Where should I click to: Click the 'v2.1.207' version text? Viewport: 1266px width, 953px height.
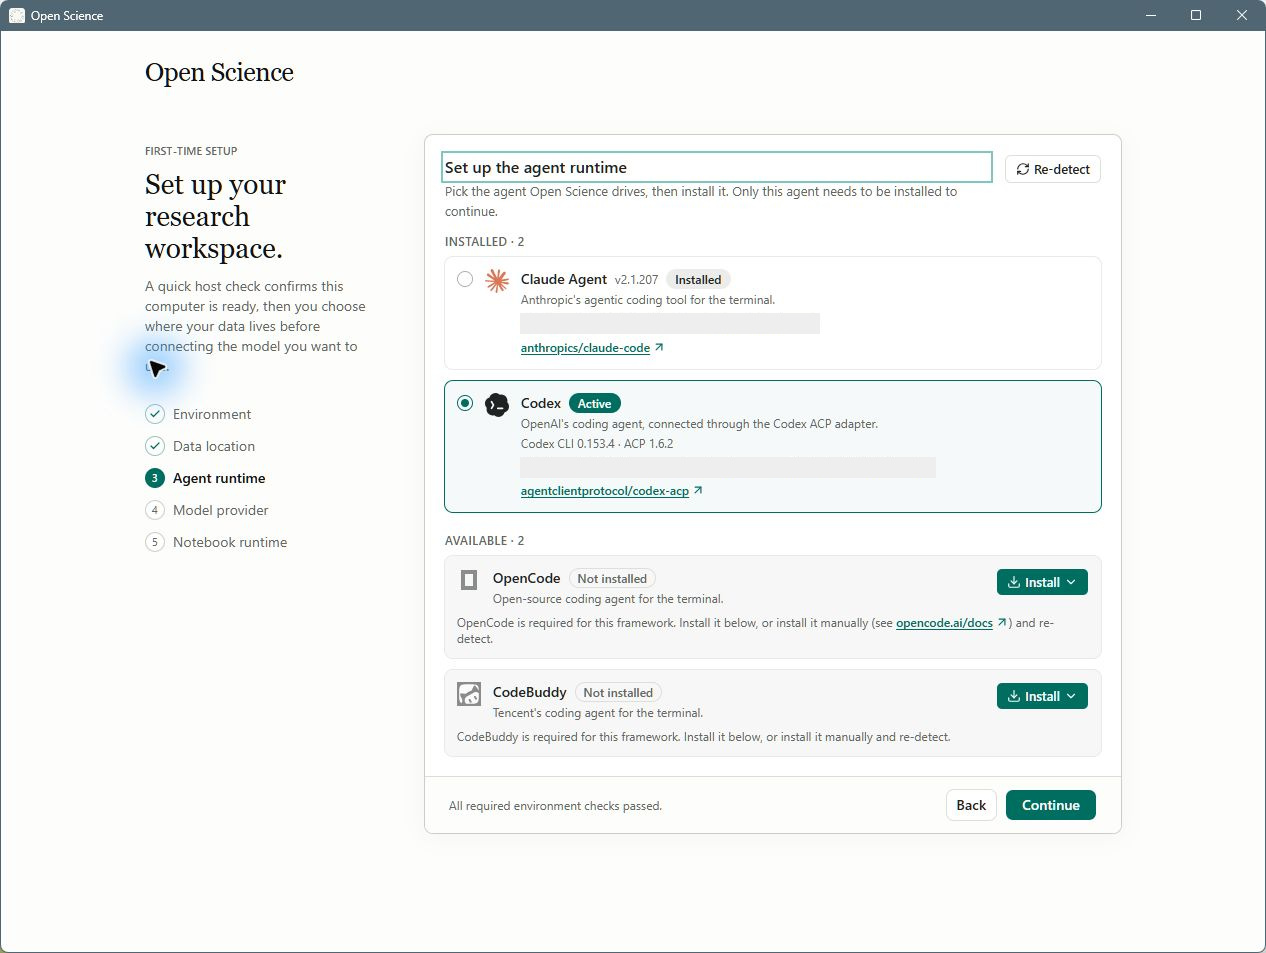pyautogui.click(x=637, y=280)
